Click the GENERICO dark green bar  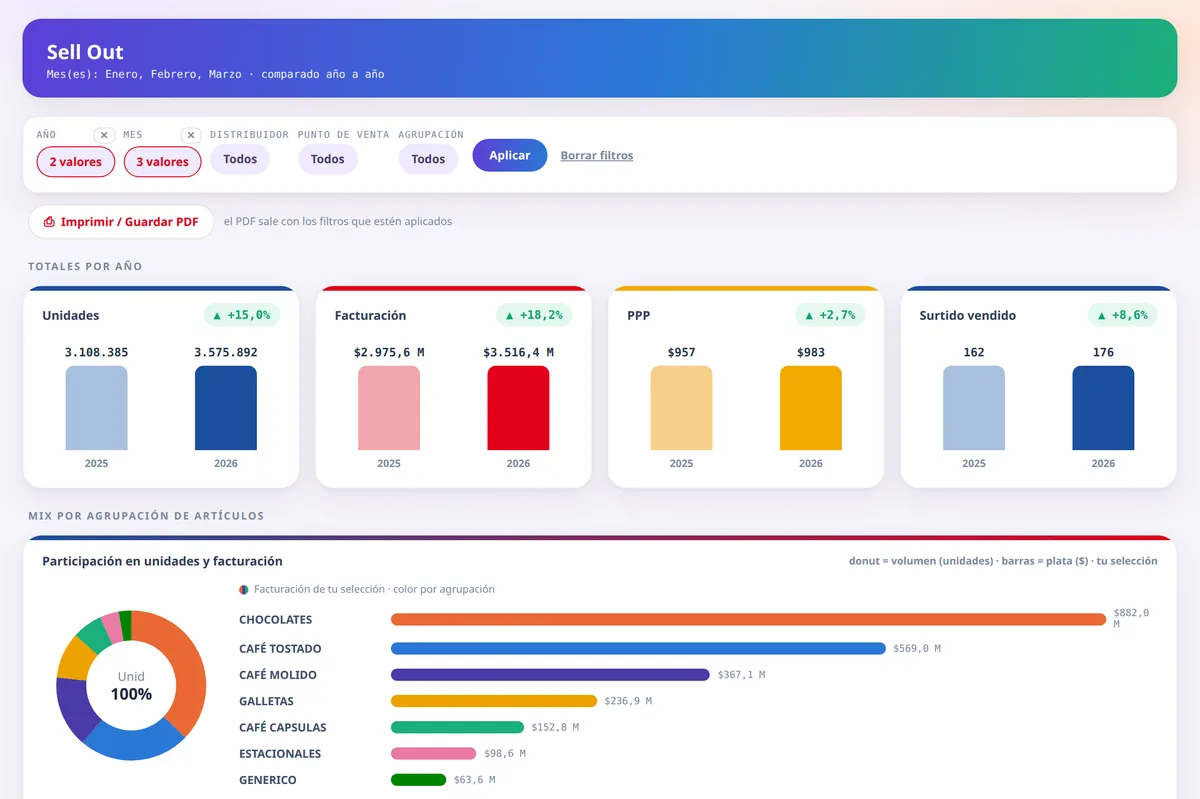[418, 779]
